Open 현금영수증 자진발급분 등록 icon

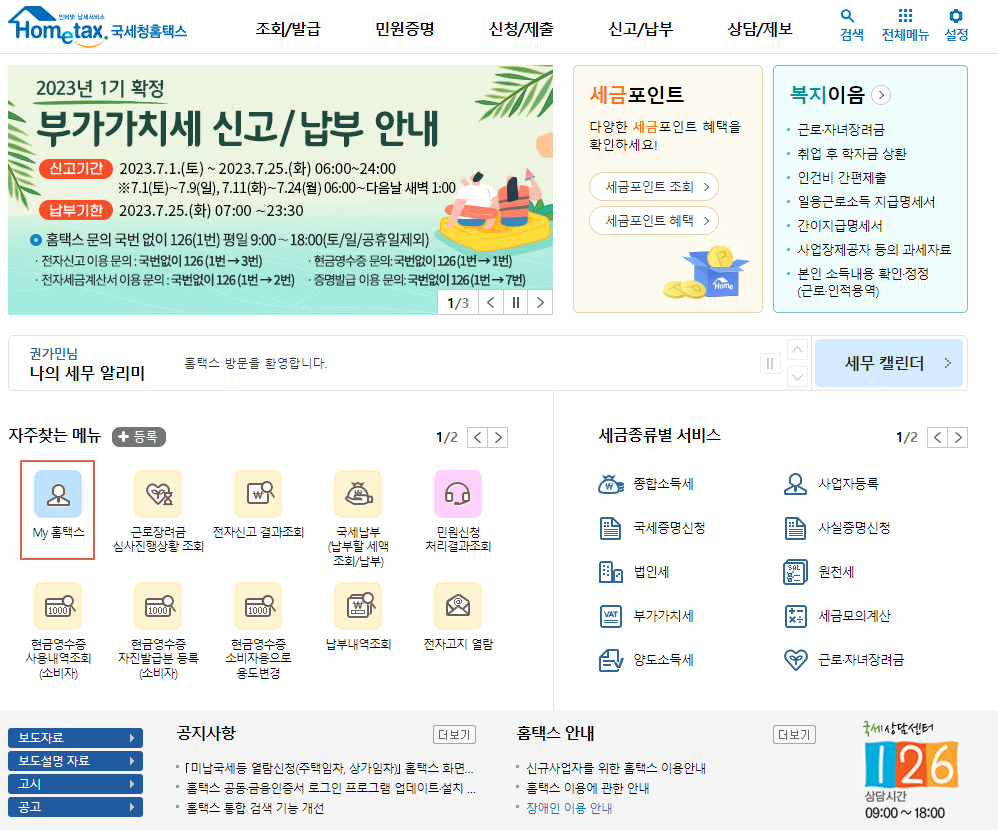coord(158,606)
